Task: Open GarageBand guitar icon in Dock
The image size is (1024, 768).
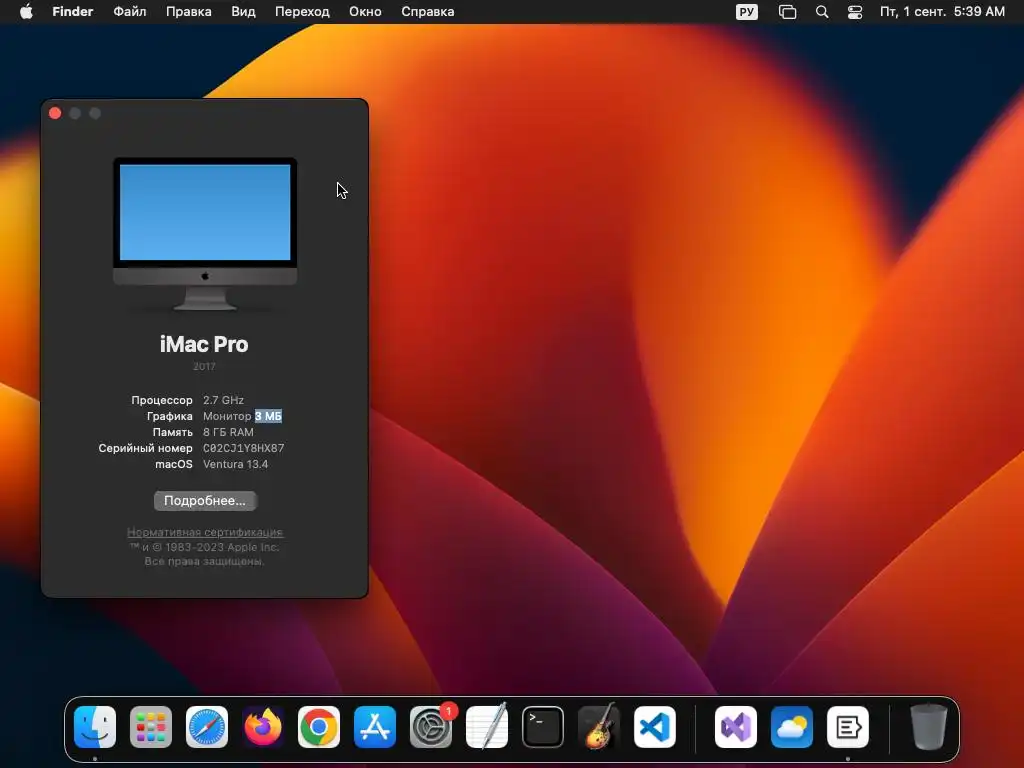Action: [599, 727]
